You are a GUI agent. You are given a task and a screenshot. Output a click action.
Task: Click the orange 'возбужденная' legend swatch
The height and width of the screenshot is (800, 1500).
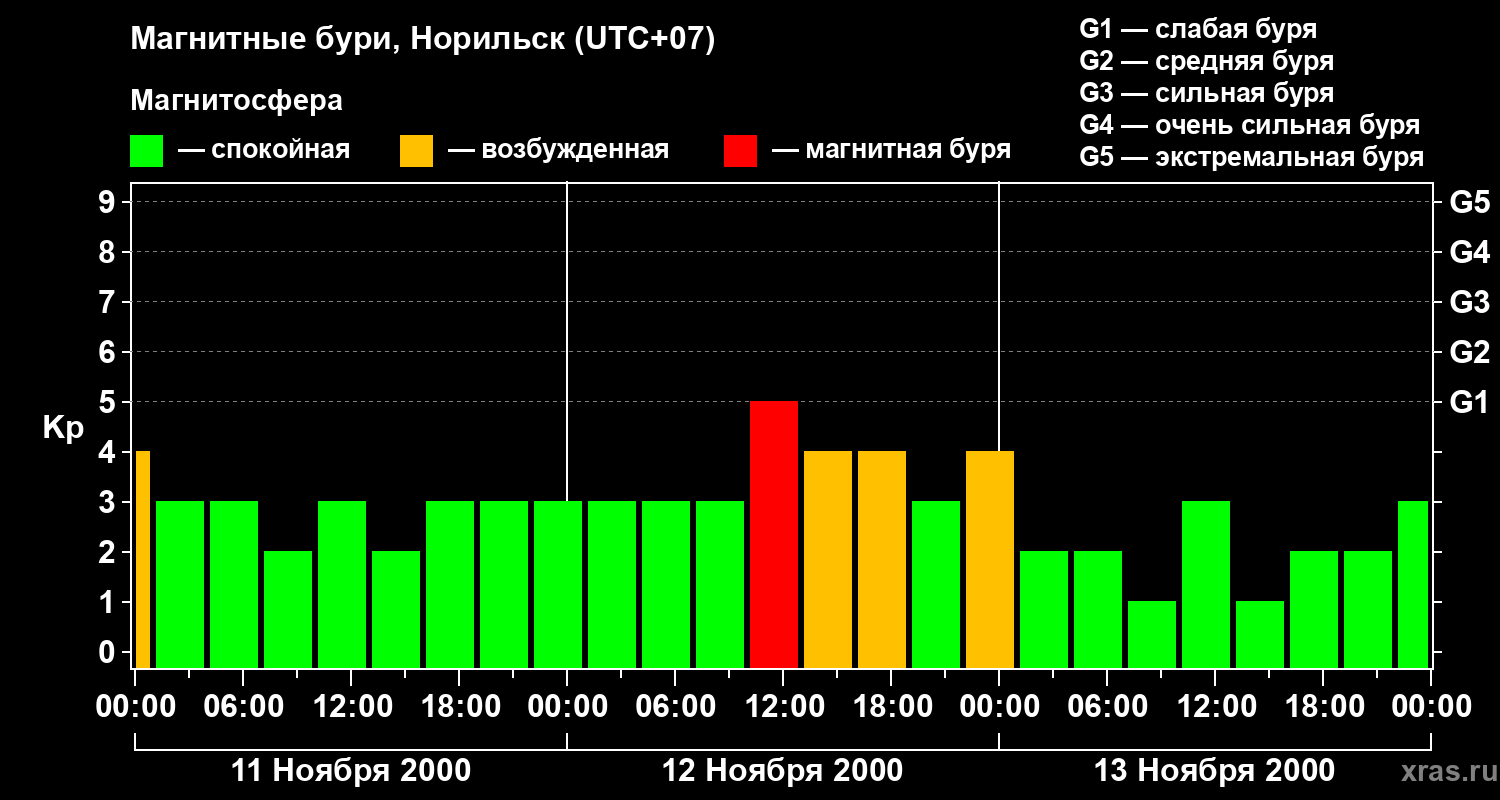click(x=416, y=151)
